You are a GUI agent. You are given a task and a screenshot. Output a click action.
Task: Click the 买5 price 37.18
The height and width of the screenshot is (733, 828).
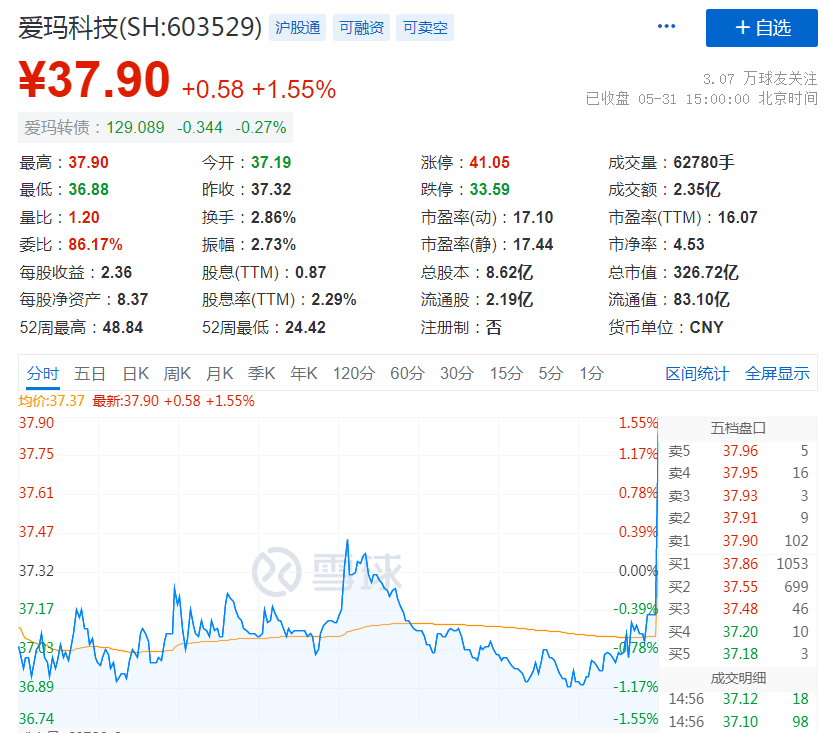[x=740, y=654]
